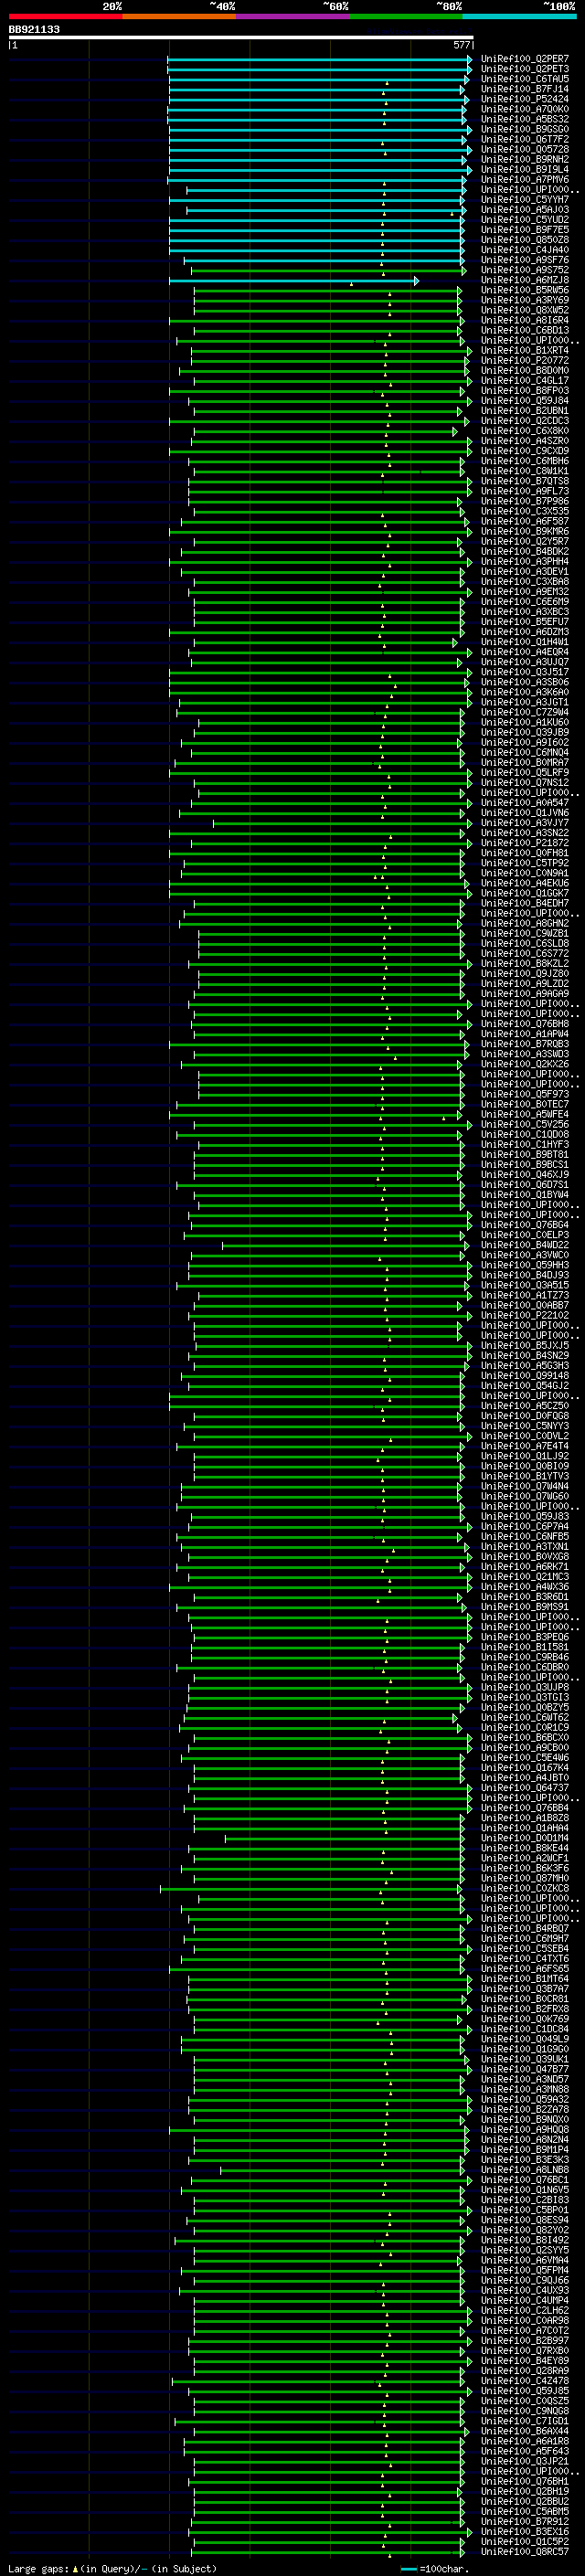Open hit UniRef100_B5RW56

[525, 291]
